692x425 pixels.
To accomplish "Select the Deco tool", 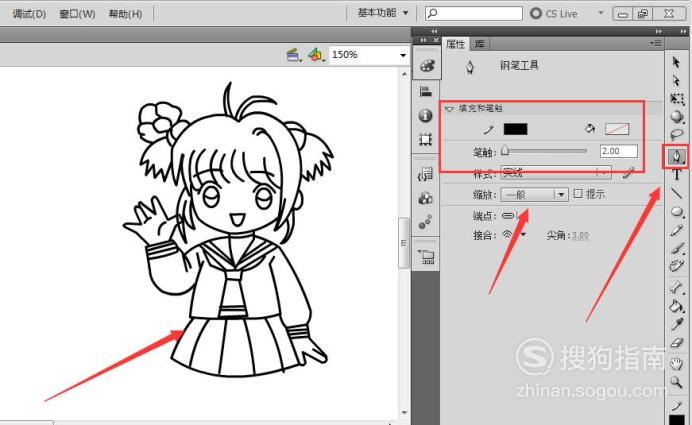I will tap(677, 266).
